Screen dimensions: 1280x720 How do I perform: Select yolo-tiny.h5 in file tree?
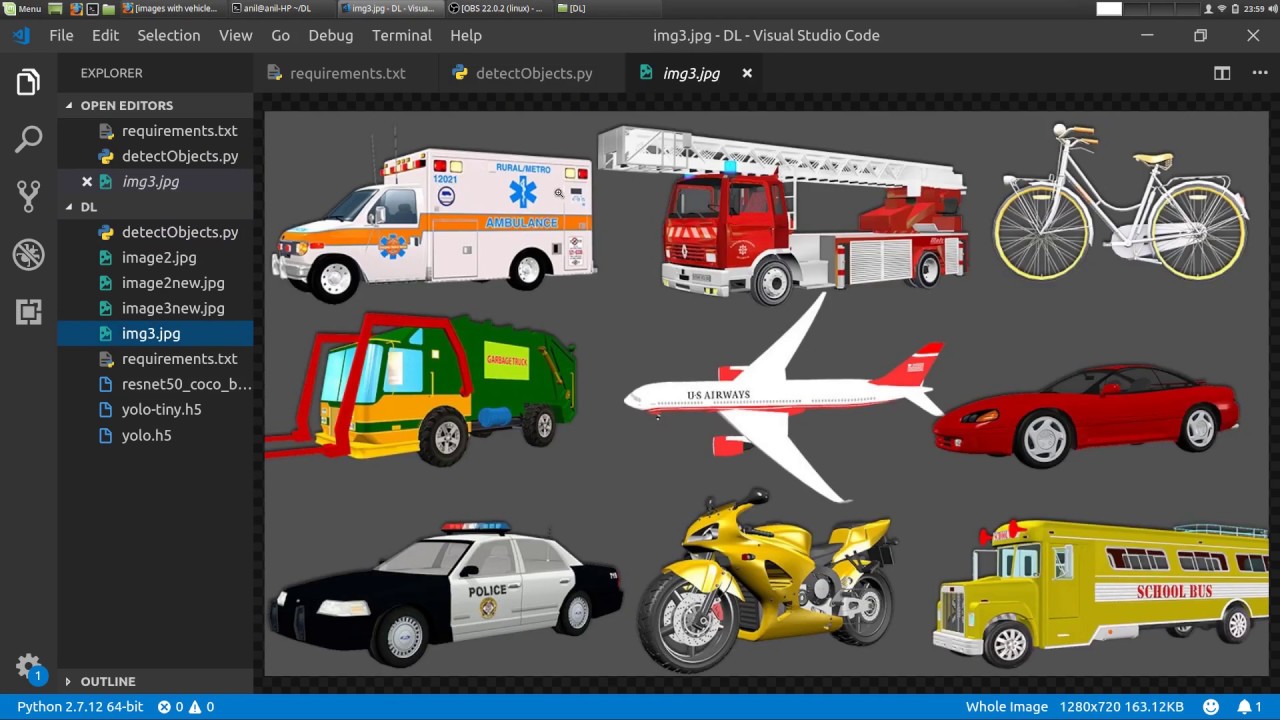coord(155,409)
